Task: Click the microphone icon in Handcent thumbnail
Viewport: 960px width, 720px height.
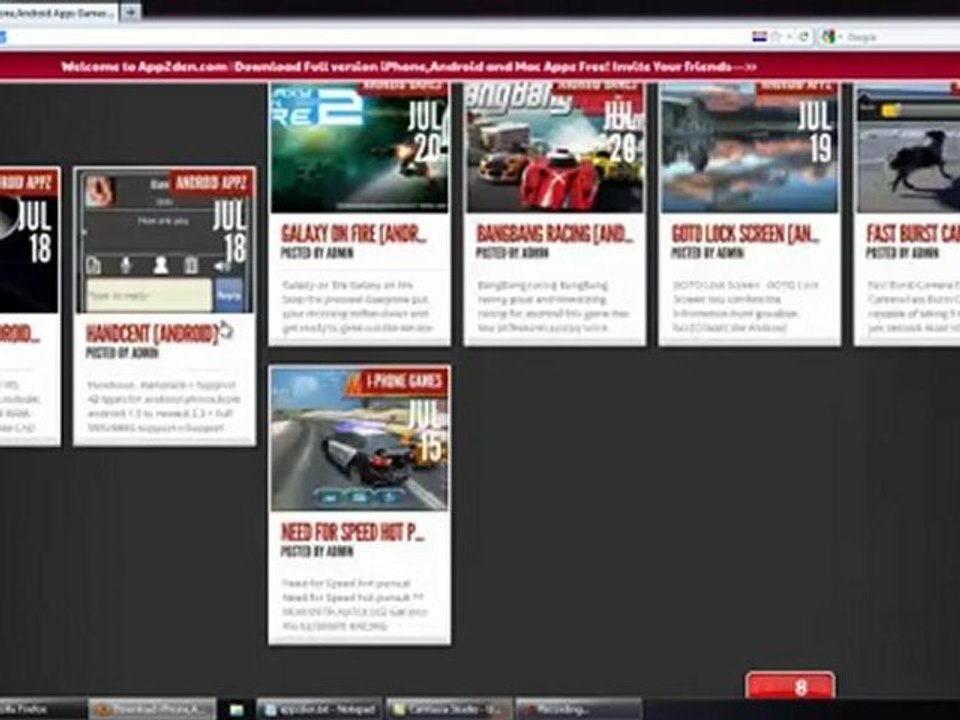Action: tap(126, 265)
